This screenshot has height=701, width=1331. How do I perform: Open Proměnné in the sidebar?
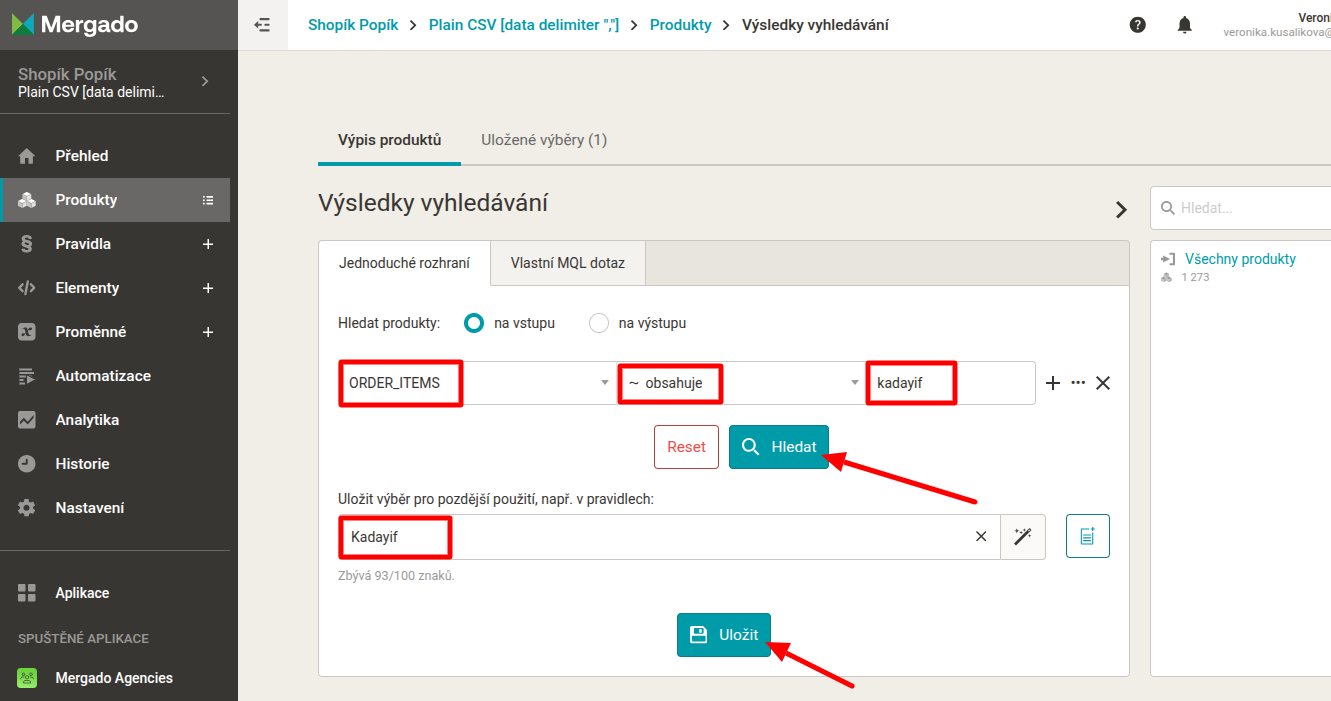(x=91, y=332)
